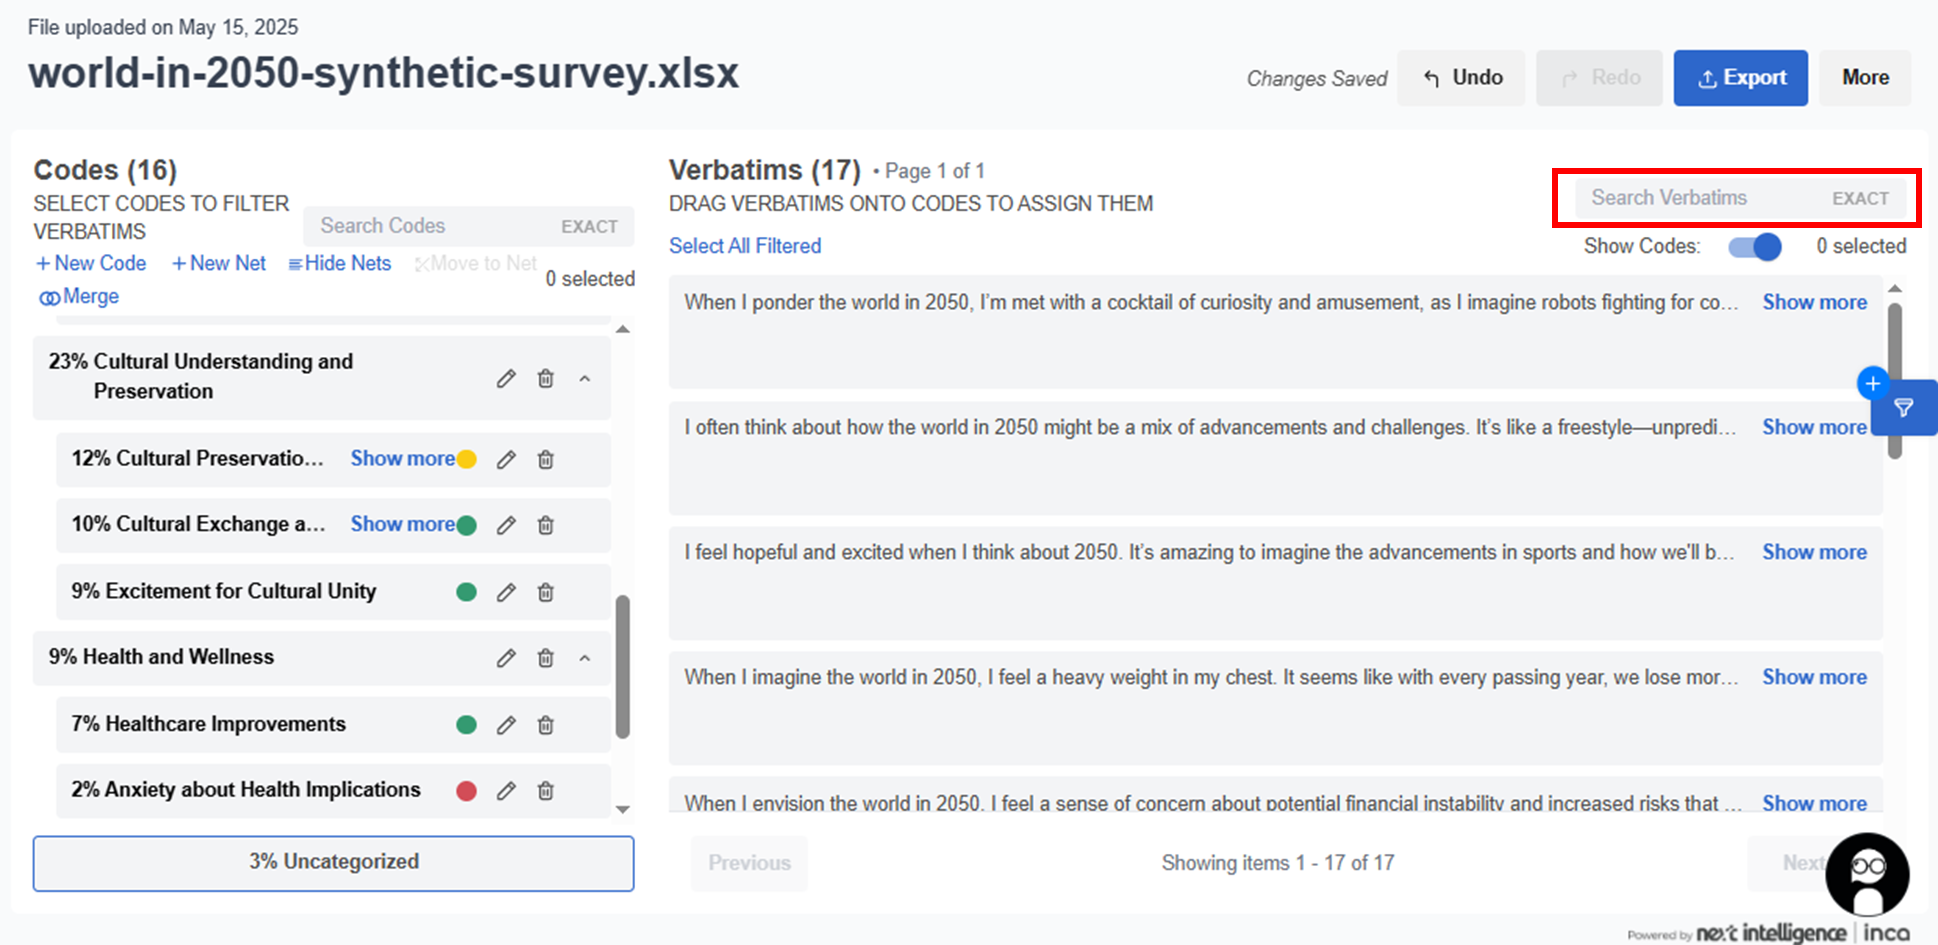1938x945 pixels.
Task: Click the Merge codes option
Action: pyautogui.click(x=79, y=297)
